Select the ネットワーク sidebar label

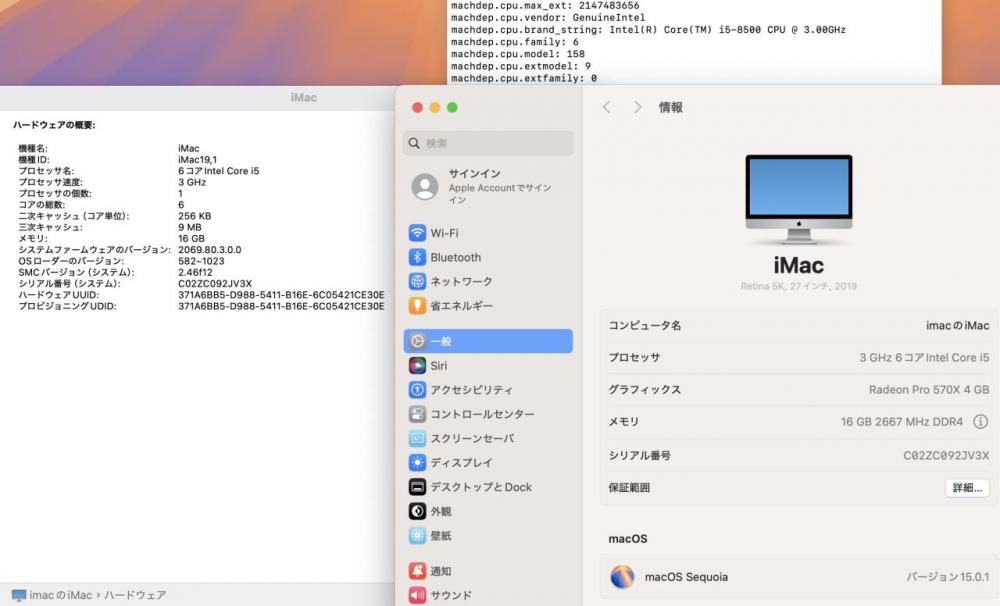[x=461, y=281]
